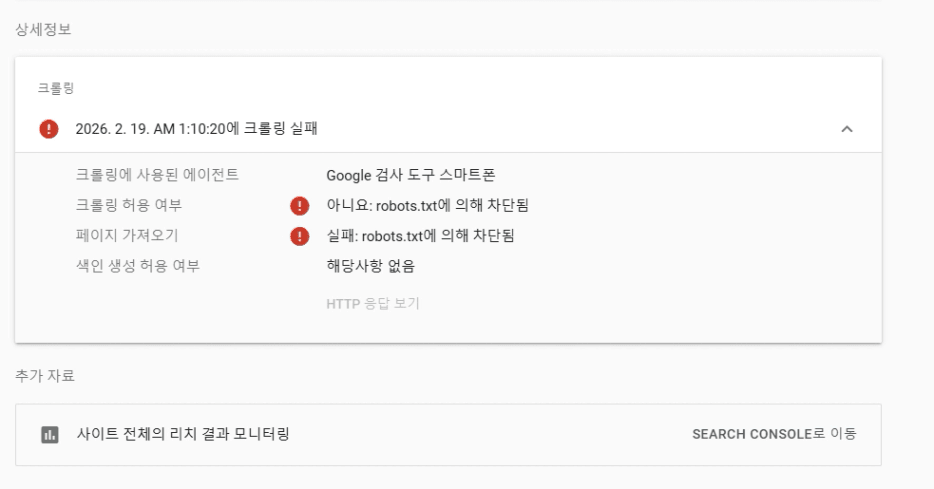Click SEARCH CONSOLE로 이동 link
This screenshot has height=489, width=934.
coord(773,435)
